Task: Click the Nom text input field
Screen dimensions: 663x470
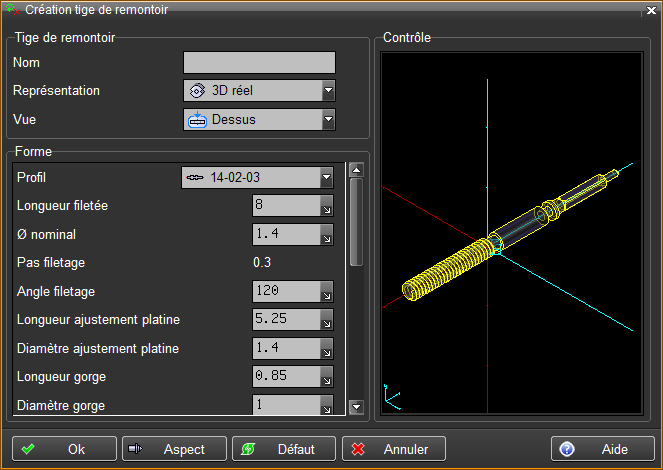Action: 259,63
